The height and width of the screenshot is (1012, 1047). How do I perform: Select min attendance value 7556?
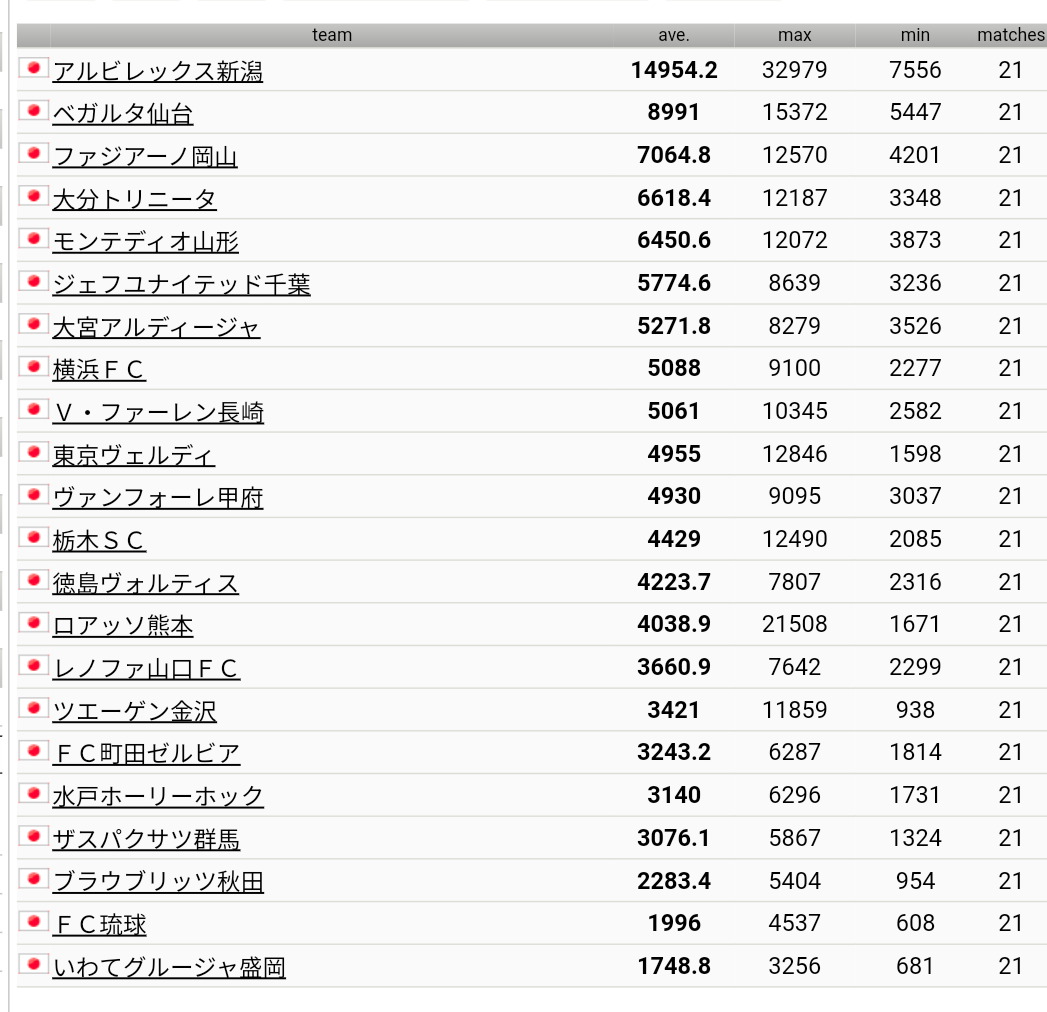click(915, 69)
